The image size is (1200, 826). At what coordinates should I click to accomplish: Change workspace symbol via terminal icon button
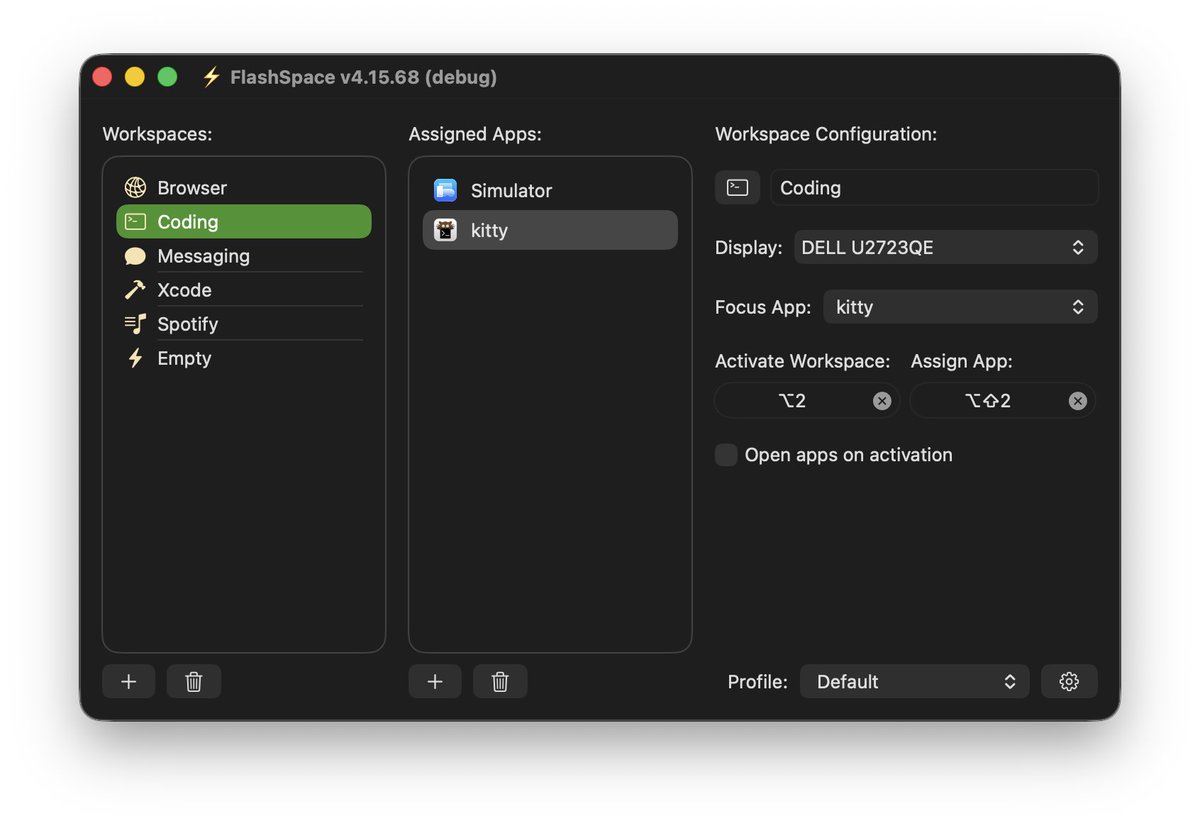(x=737, y=187)
